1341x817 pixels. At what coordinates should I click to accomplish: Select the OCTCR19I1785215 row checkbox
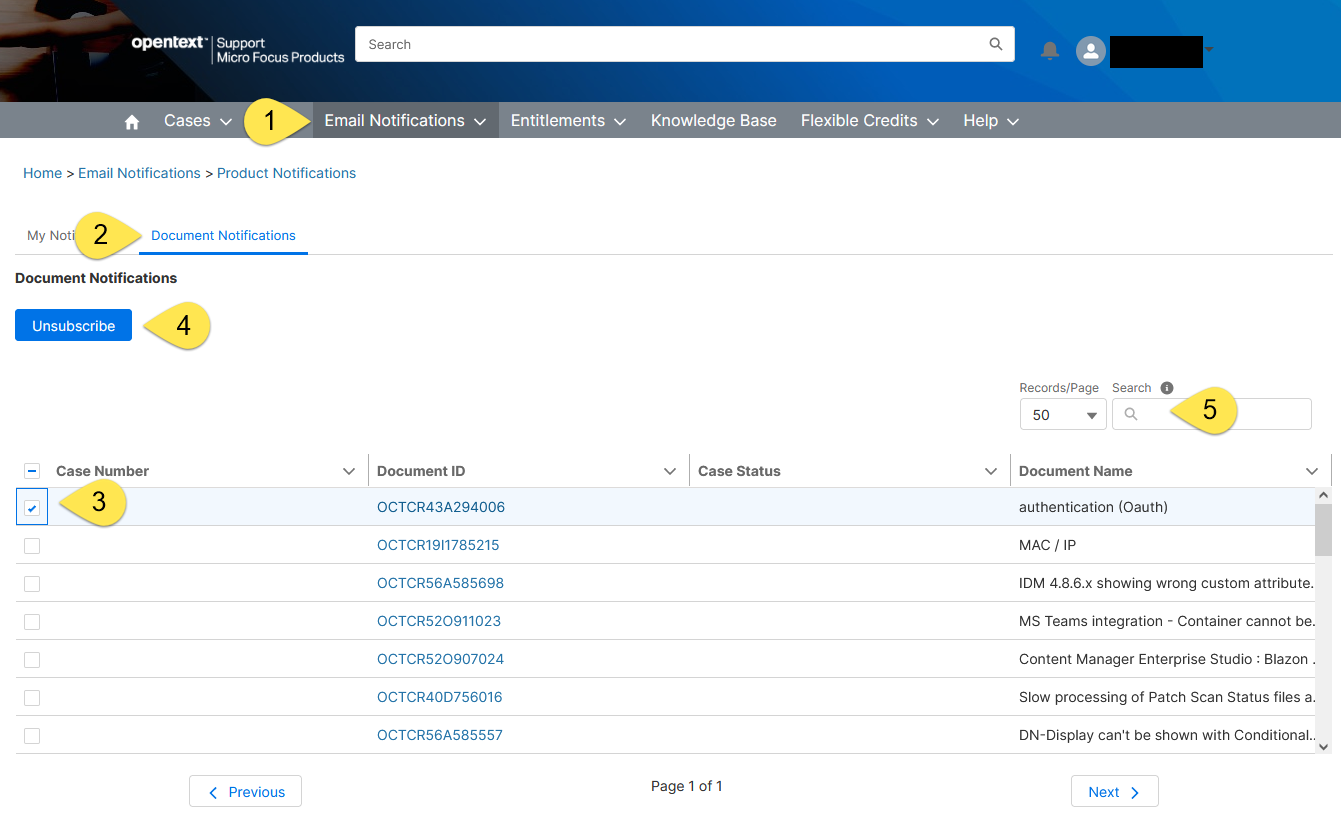[x=32, y=546]
